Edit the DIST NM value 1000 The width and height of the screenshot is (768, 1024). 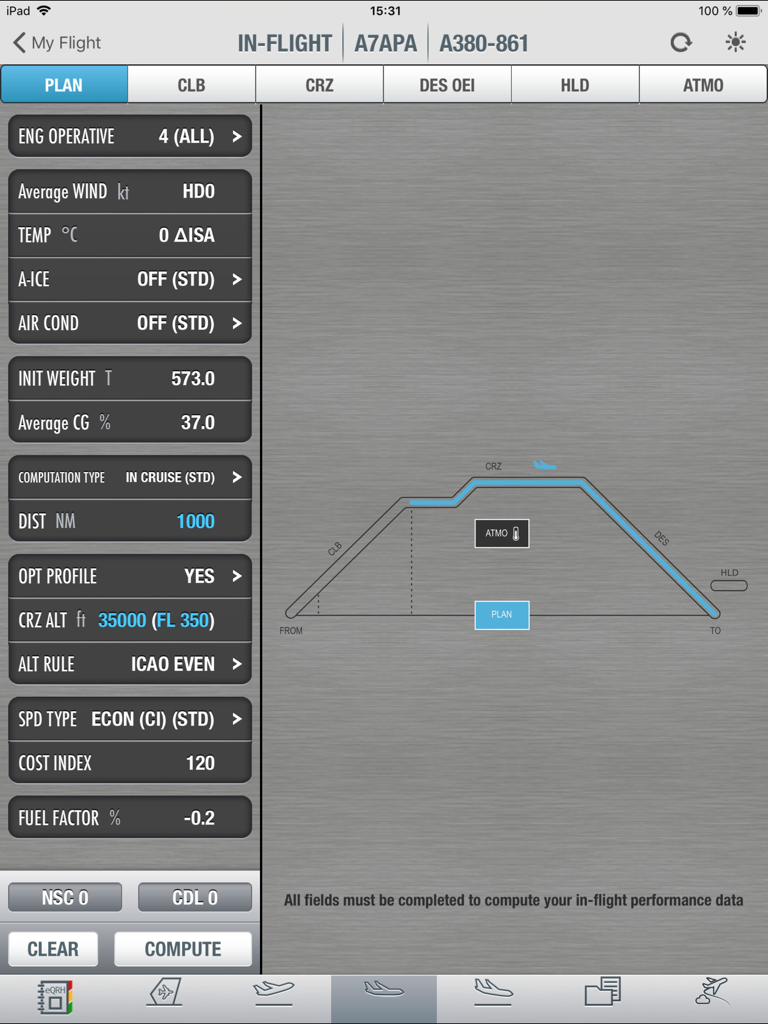pos(130,521)
